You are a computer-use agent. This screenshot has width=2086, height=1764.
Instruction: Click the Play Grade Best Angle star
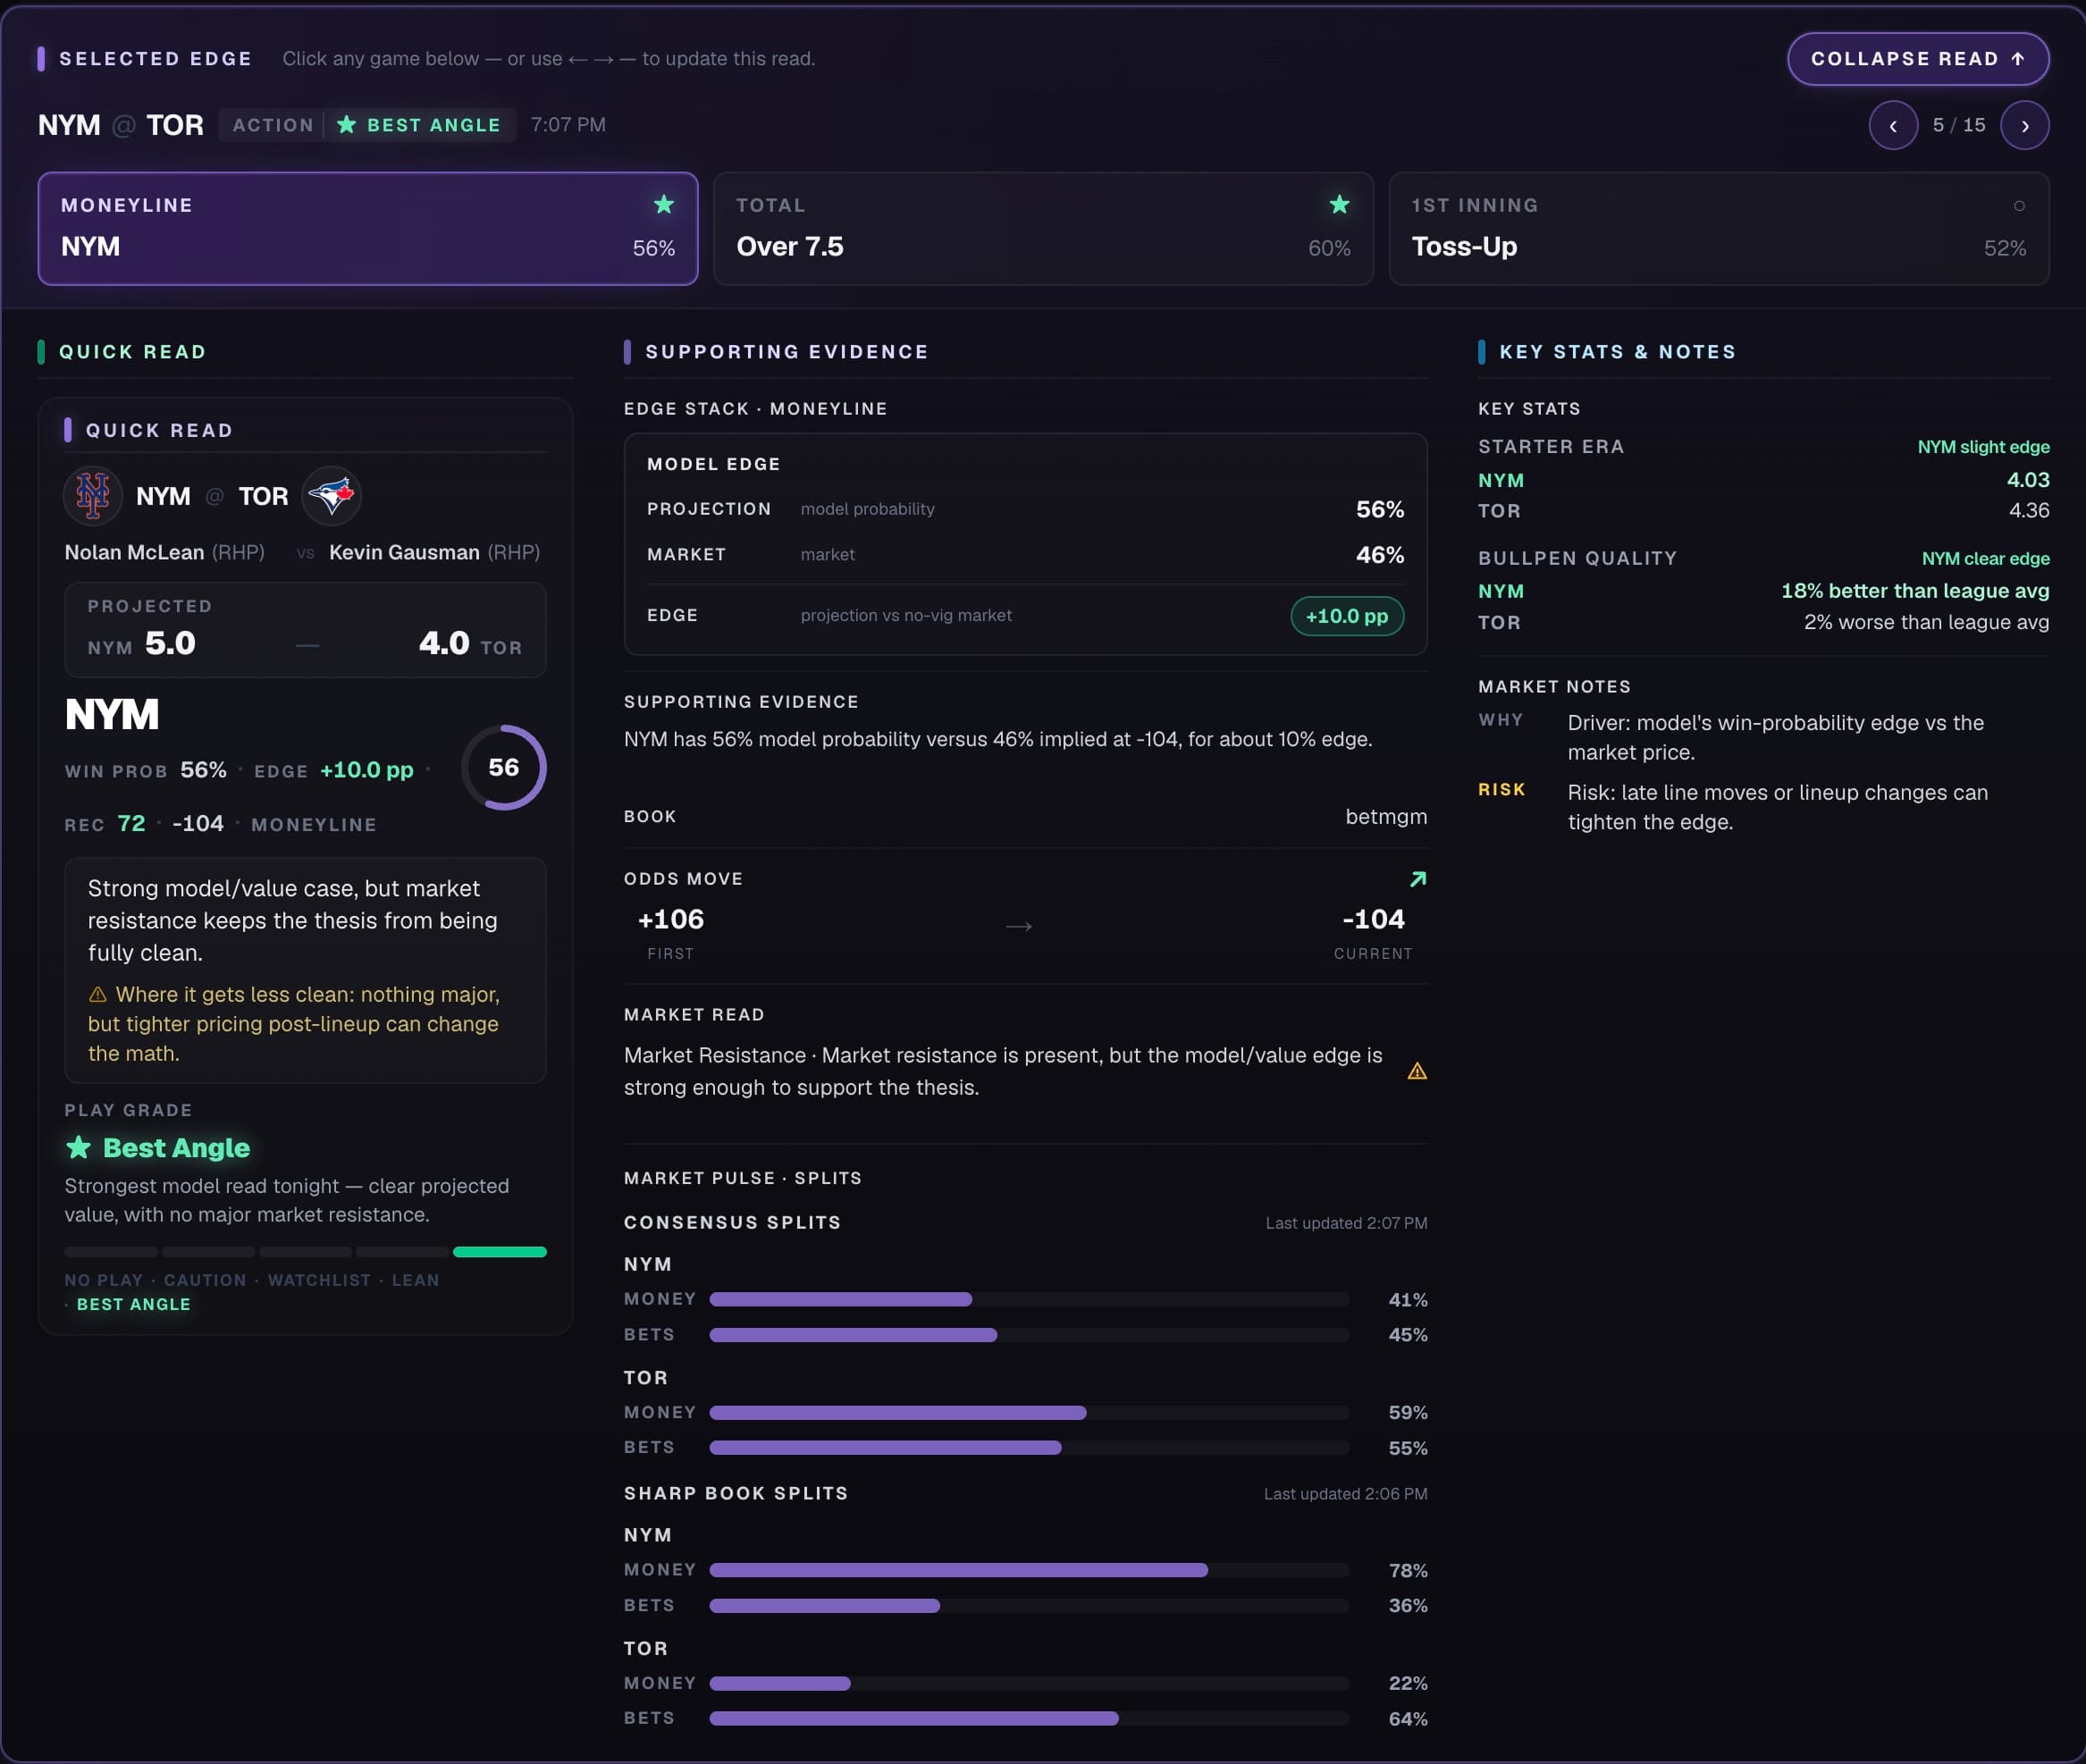coord(78,1147)
